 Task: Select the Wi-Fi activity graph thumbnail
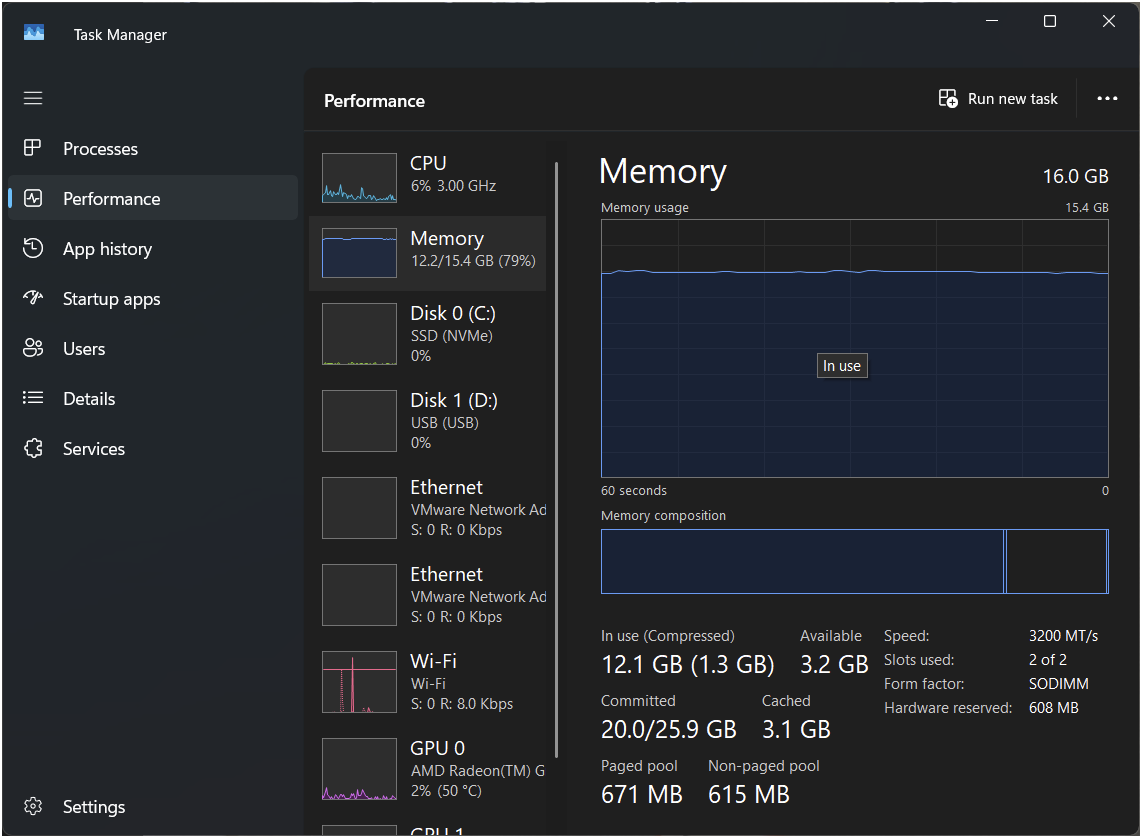point(359,682)
